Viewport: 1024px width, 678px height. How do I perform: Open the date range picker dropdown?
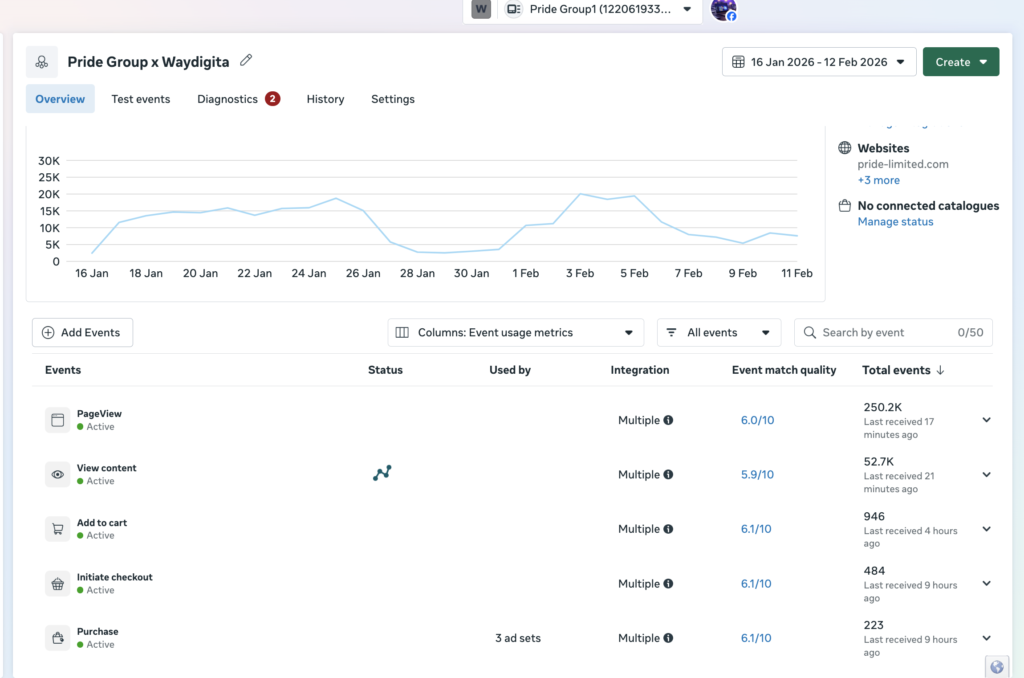818,62
